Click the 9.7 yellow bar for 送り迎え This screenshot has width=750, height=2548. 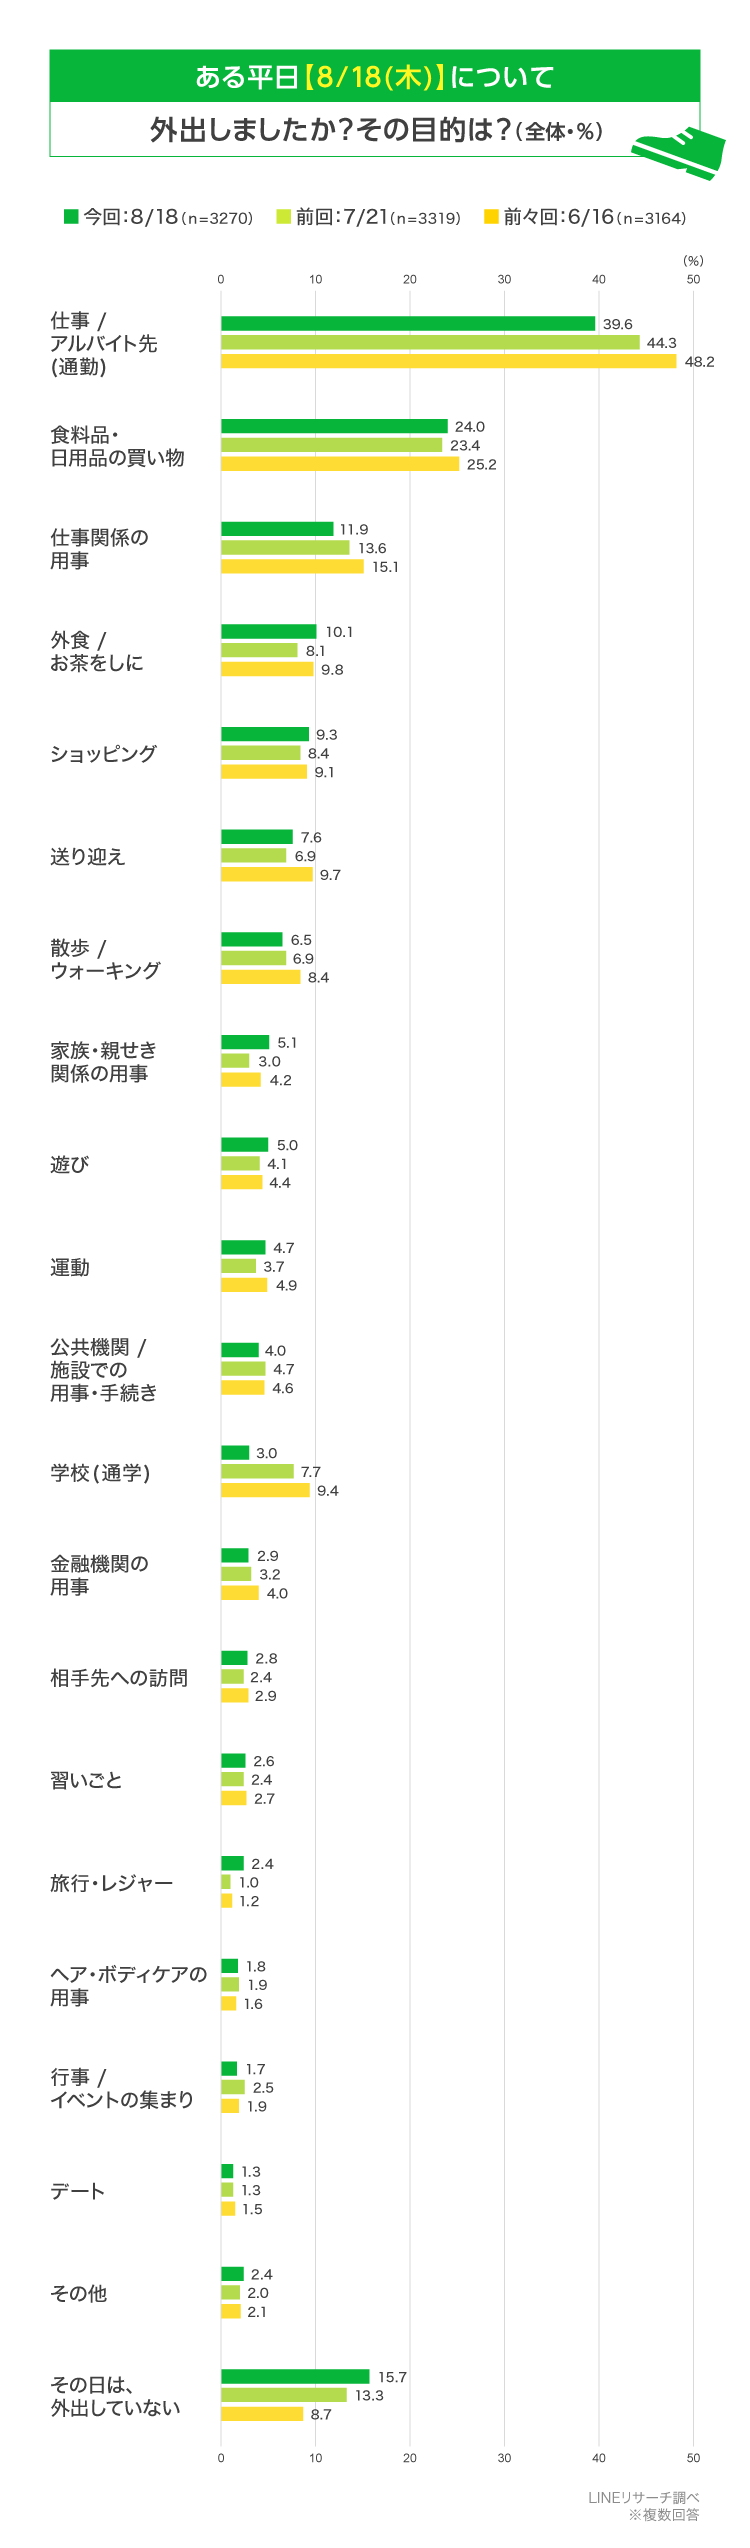click(x=267, y=874)
